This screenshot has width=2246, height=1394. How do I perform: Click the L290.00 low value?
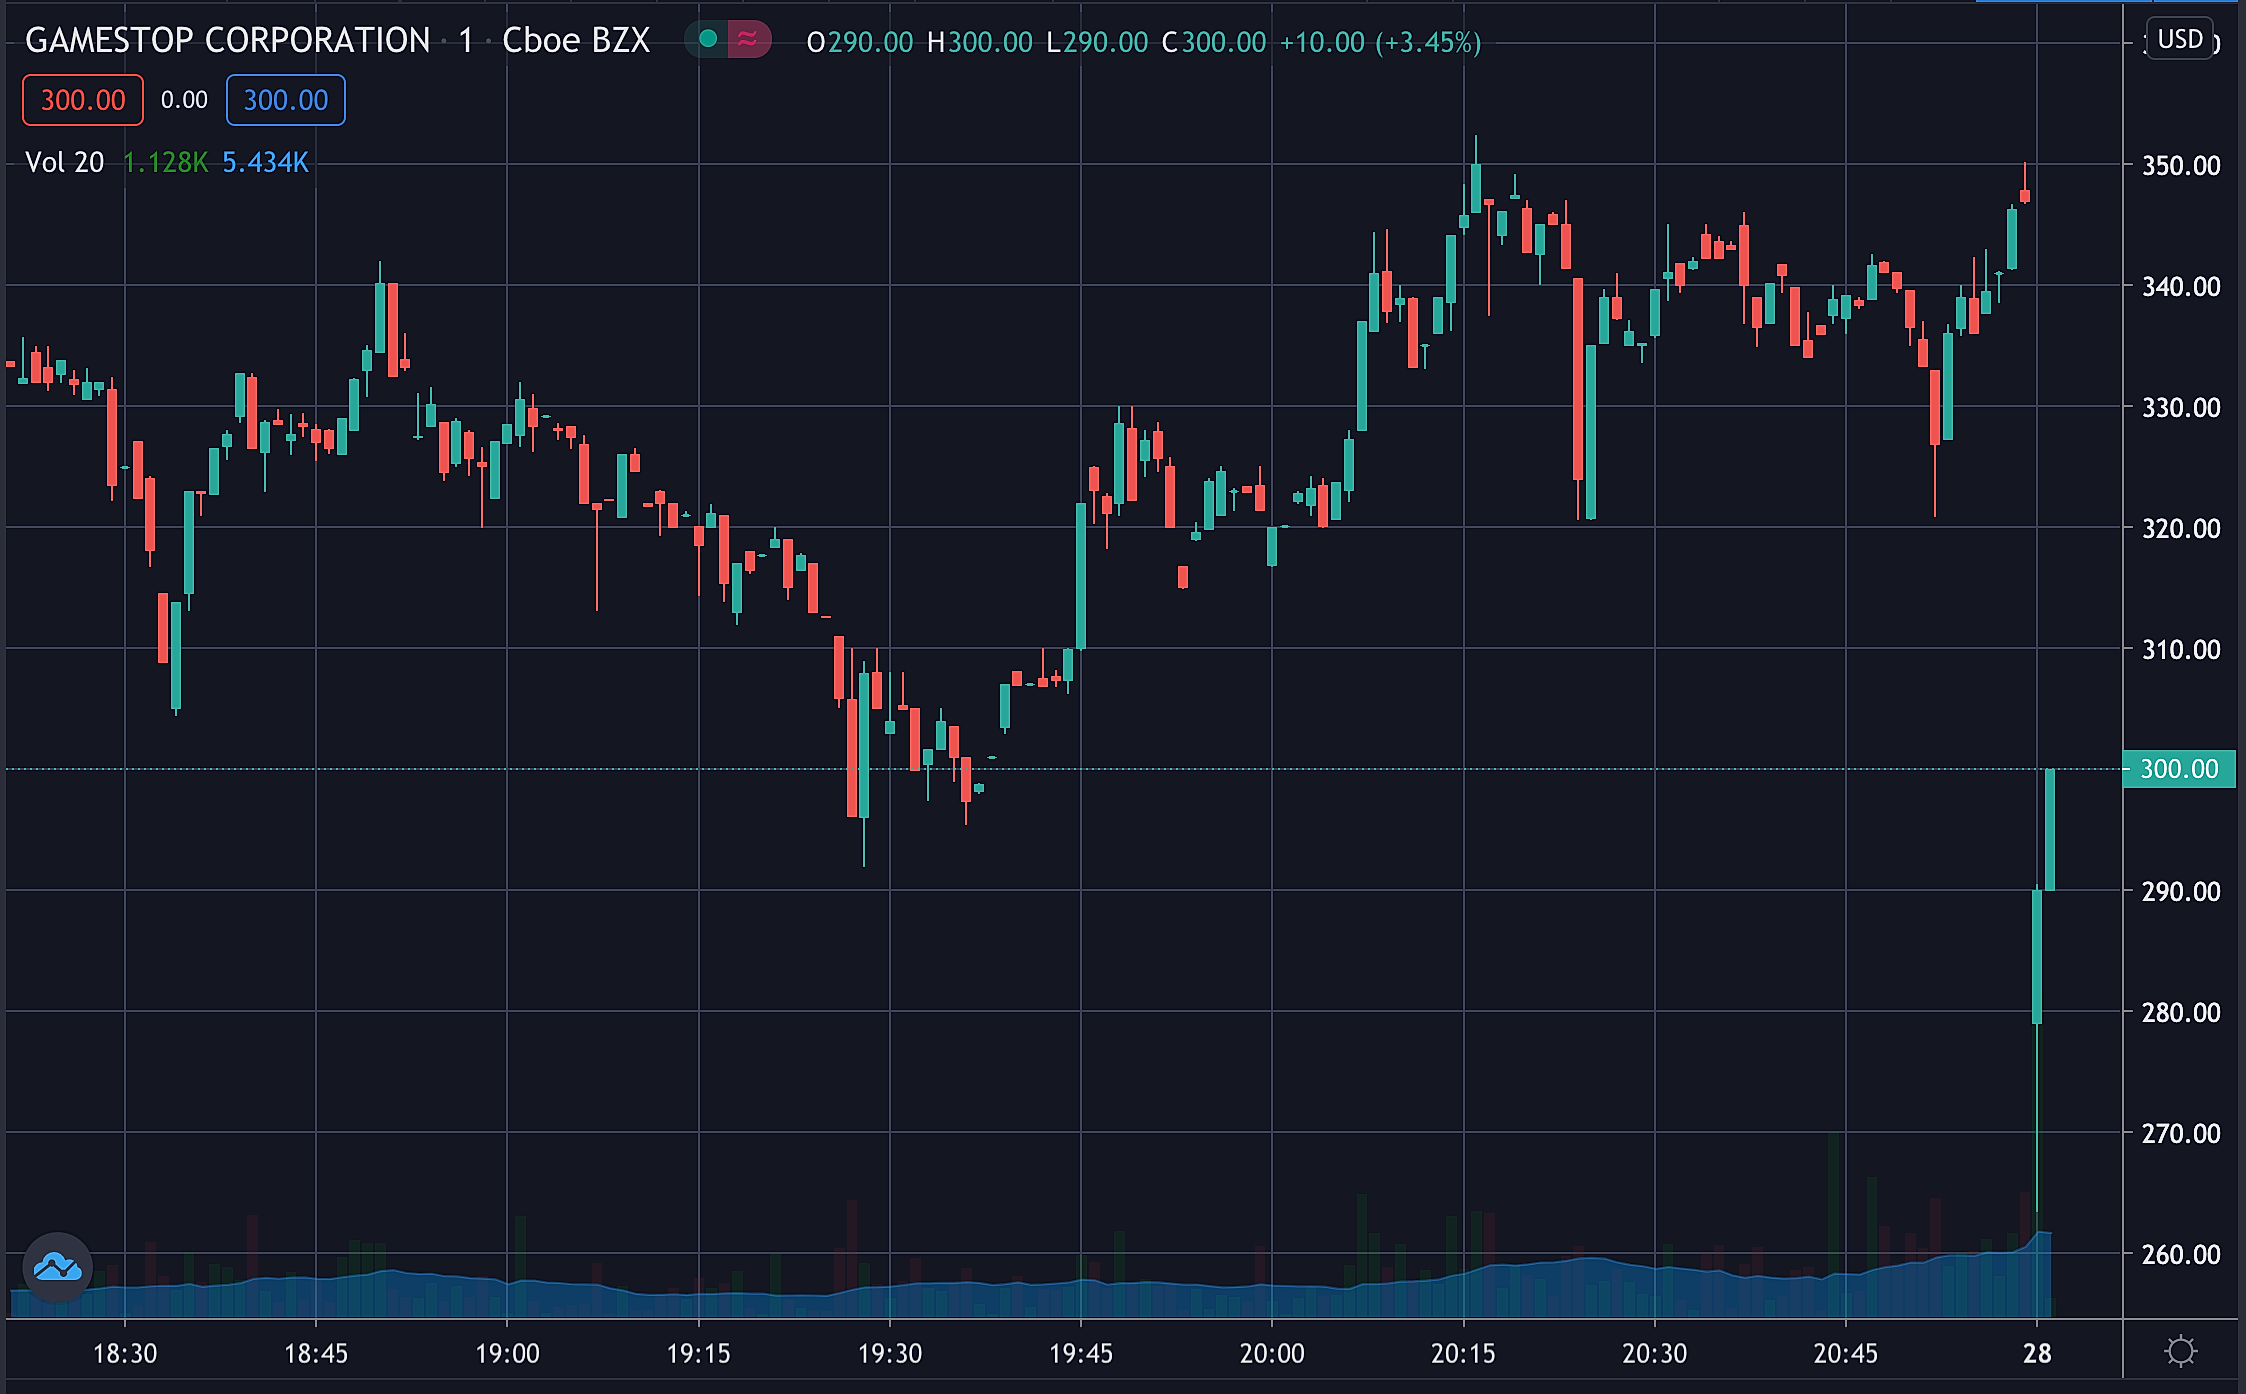(1097, 42)
